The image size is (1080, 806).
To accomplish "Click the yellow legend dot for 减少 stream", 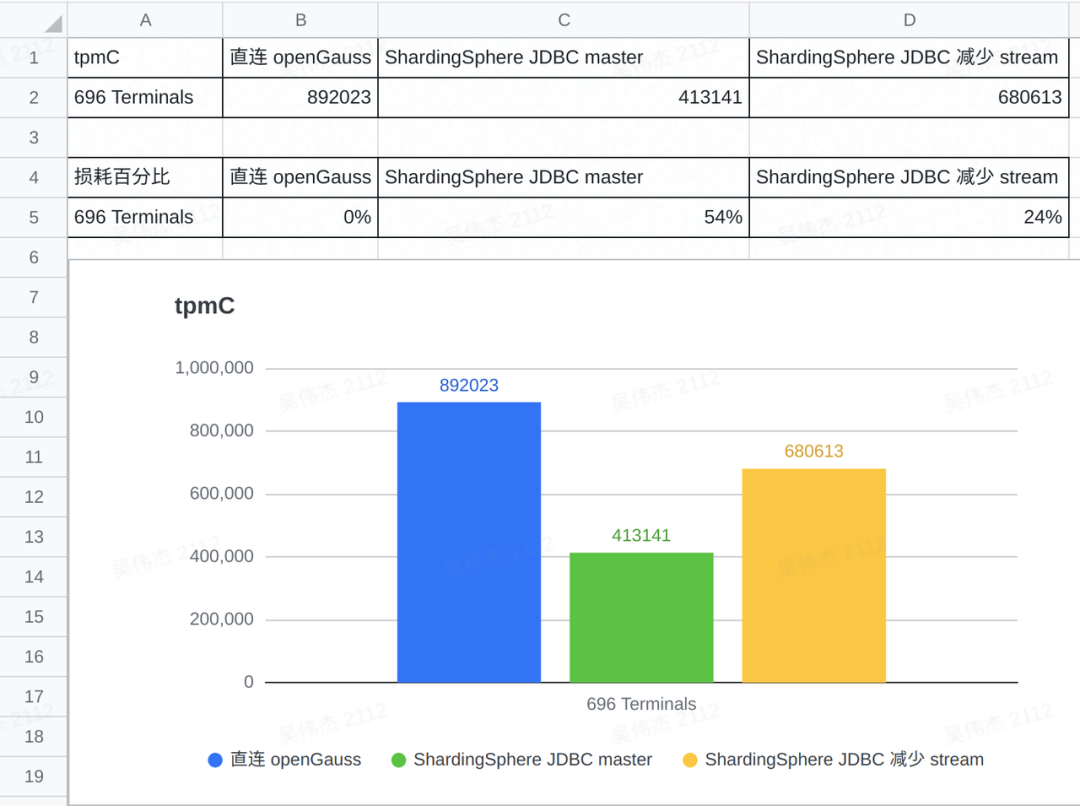I will [x=689, y=760].
